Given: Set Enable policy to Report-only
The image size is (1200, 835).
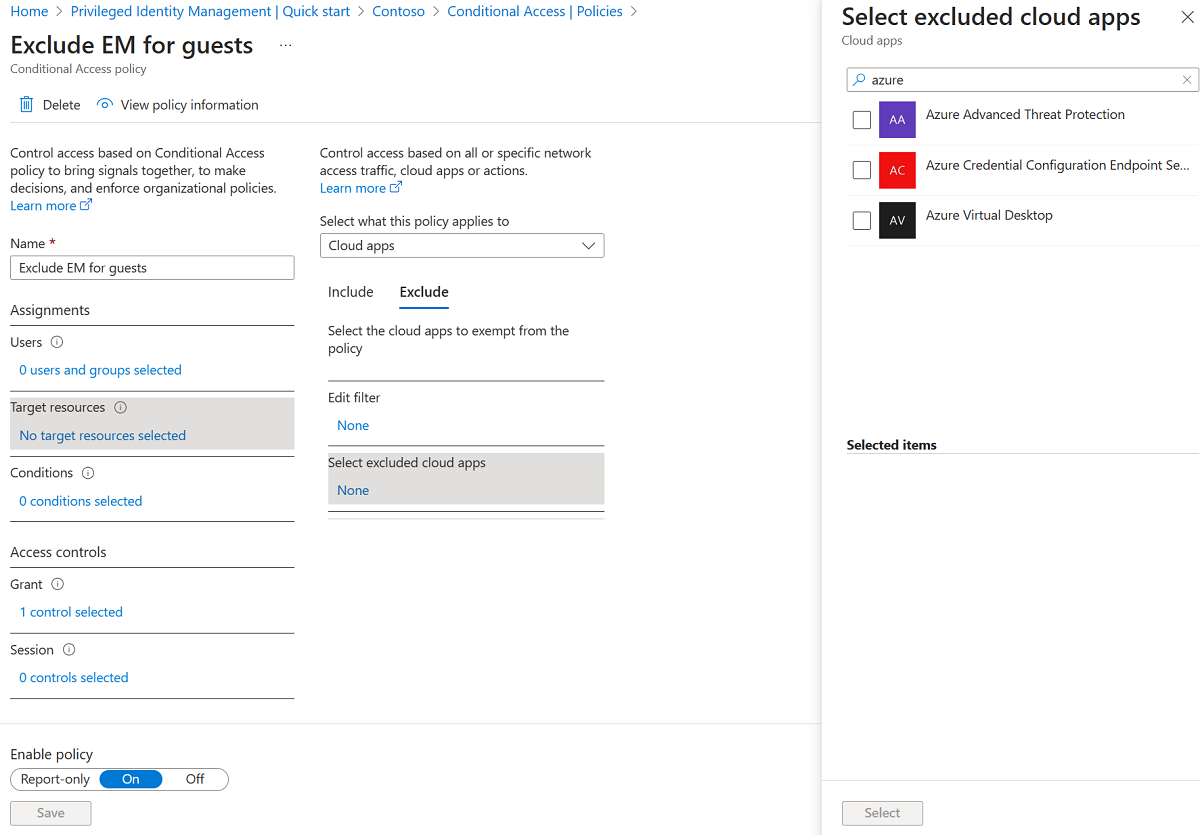Looking at the screenshot, I should coord(55,780).
